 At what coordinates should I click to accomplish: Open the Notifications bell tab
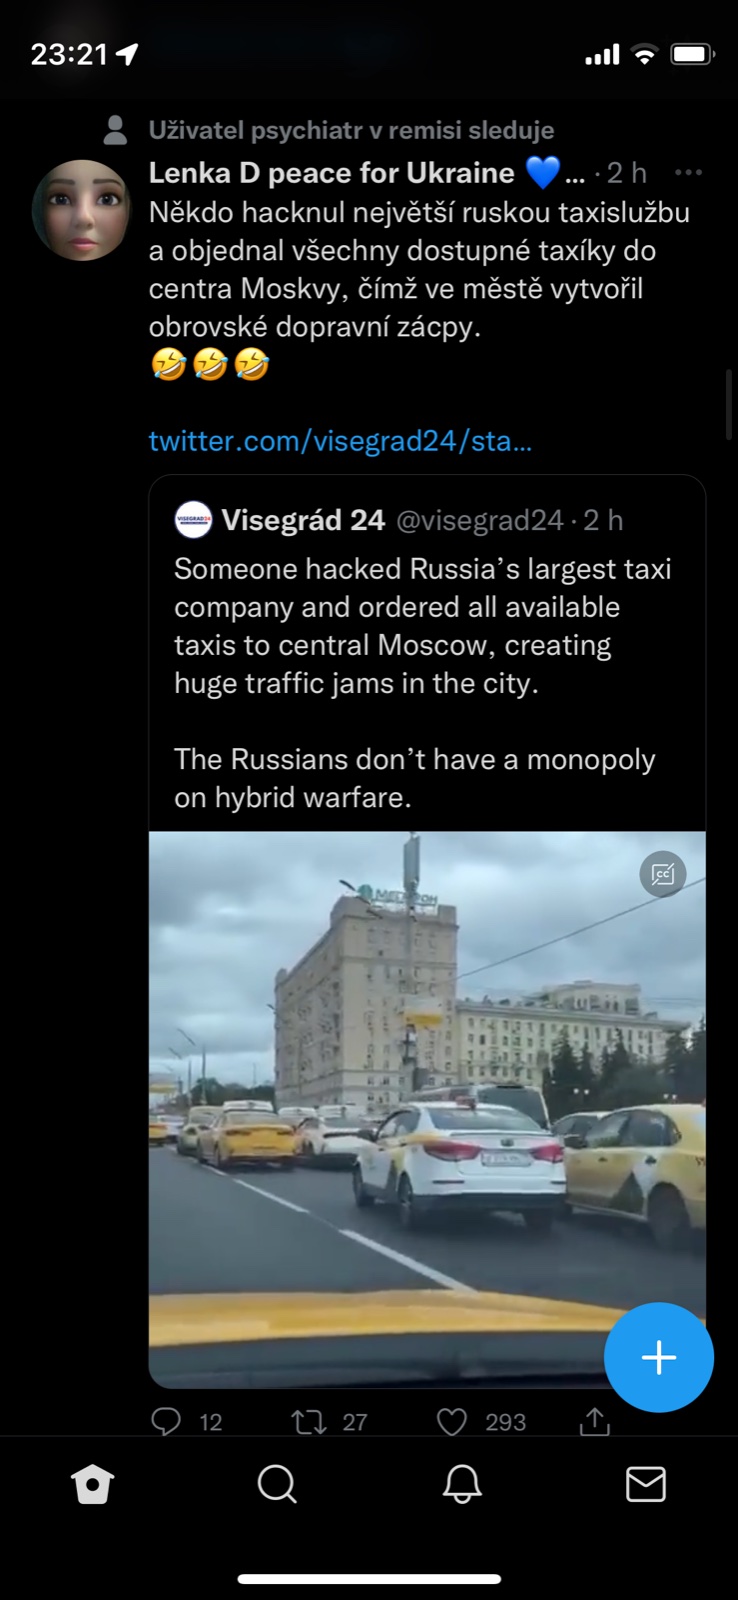[x=462, y=1485]
